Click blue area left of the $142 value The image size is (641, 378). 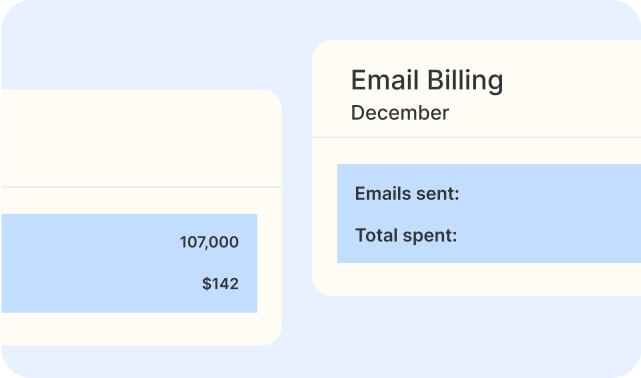pyautogui.click(x=100, y=284)
